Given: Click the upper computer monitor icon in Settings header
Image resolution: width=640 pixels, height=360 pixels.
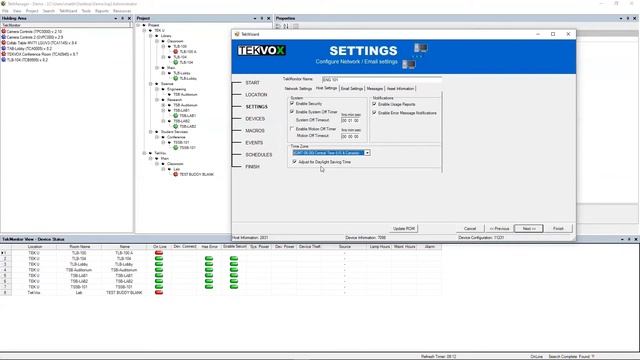Looking at the screenshot, I should [x=420, y=49].
